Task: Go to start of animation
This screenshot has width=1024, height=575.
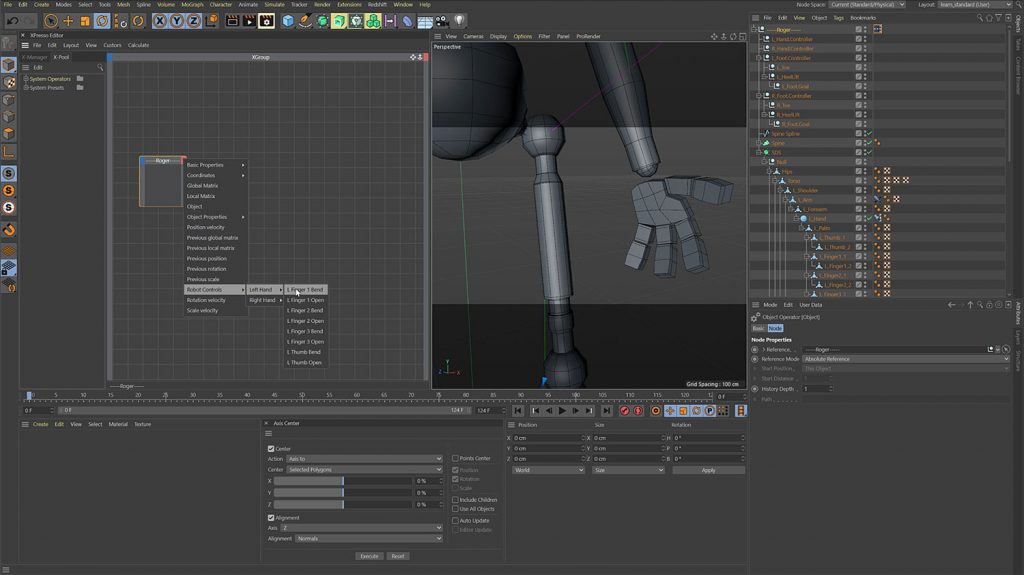Action: tap(518, 410)
